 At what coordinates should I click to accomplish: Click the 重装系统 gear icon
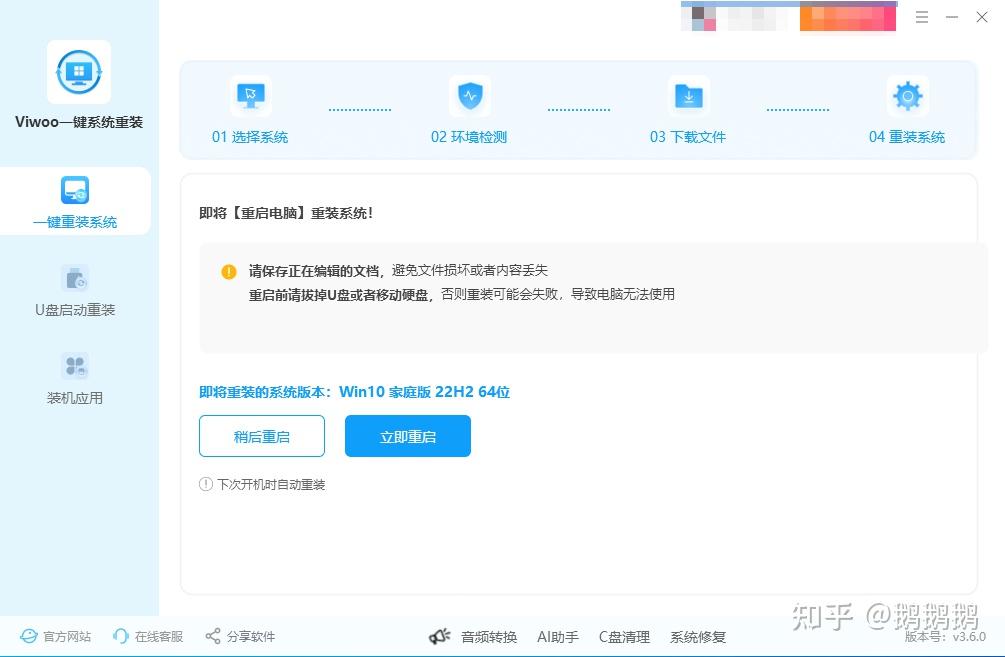point(908,96)
